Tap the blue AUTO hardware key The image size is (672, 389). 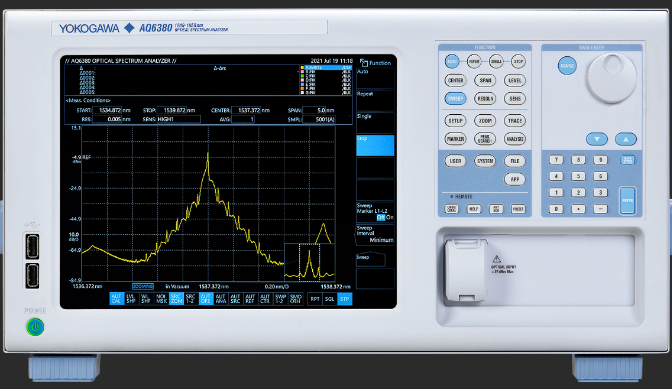tap(452, 62)
